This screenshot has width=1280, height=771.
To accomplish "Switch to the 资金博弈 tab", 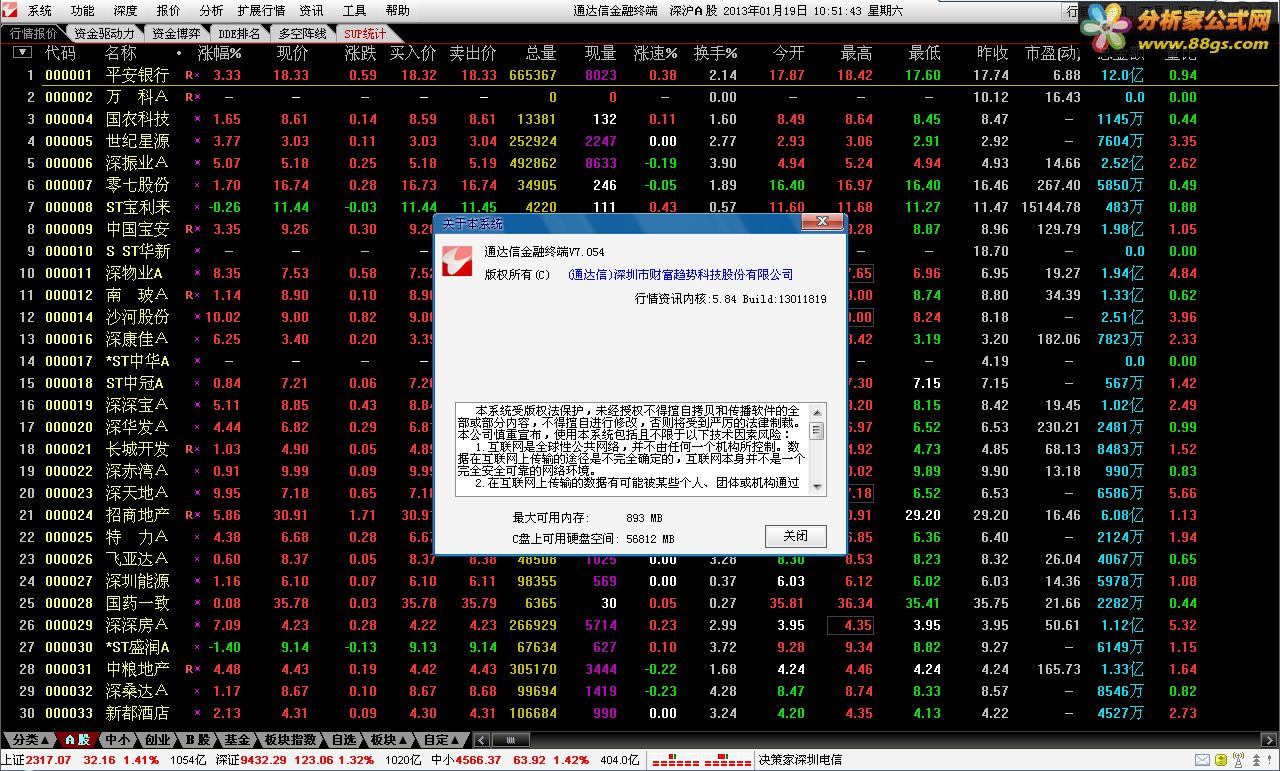I will click(177, 33).
